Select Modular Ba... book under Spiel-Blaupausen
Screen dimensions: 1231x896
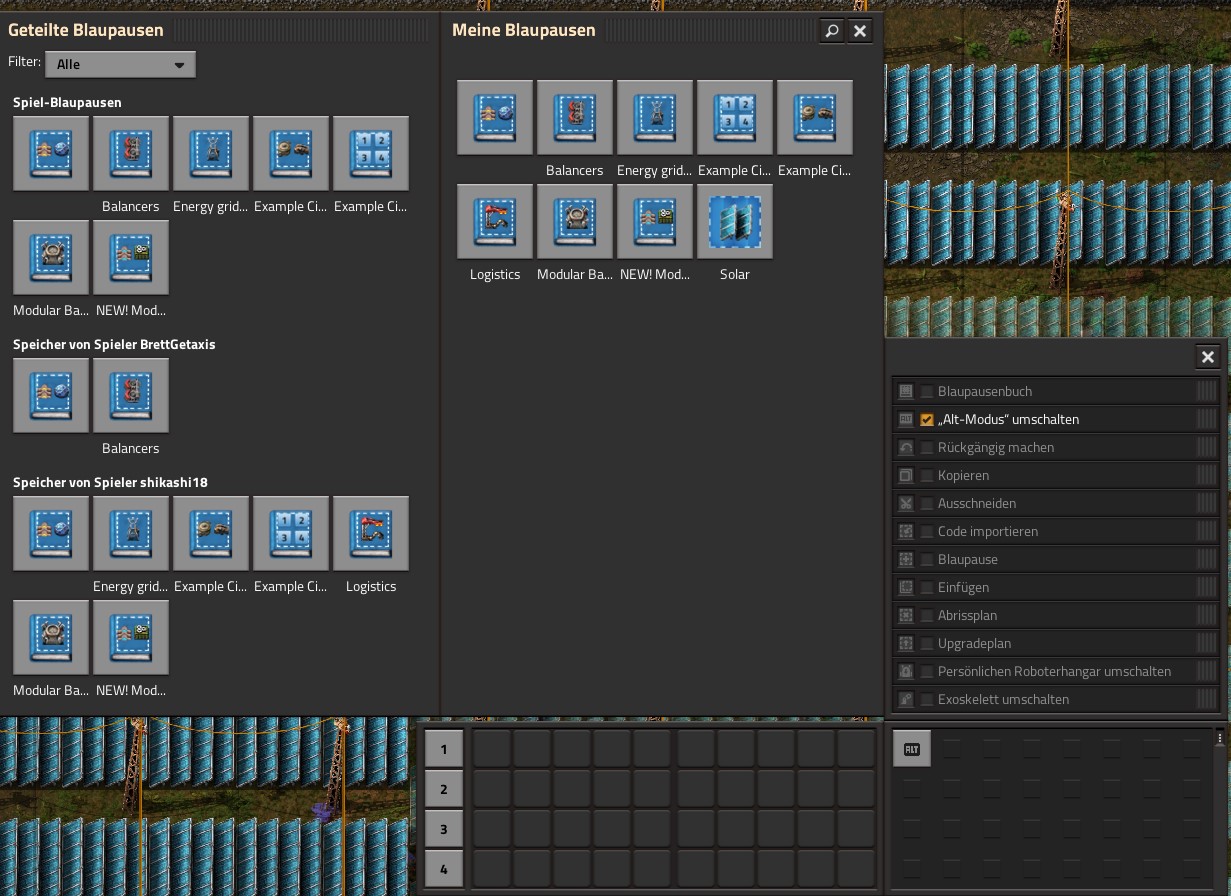(51, 257)
